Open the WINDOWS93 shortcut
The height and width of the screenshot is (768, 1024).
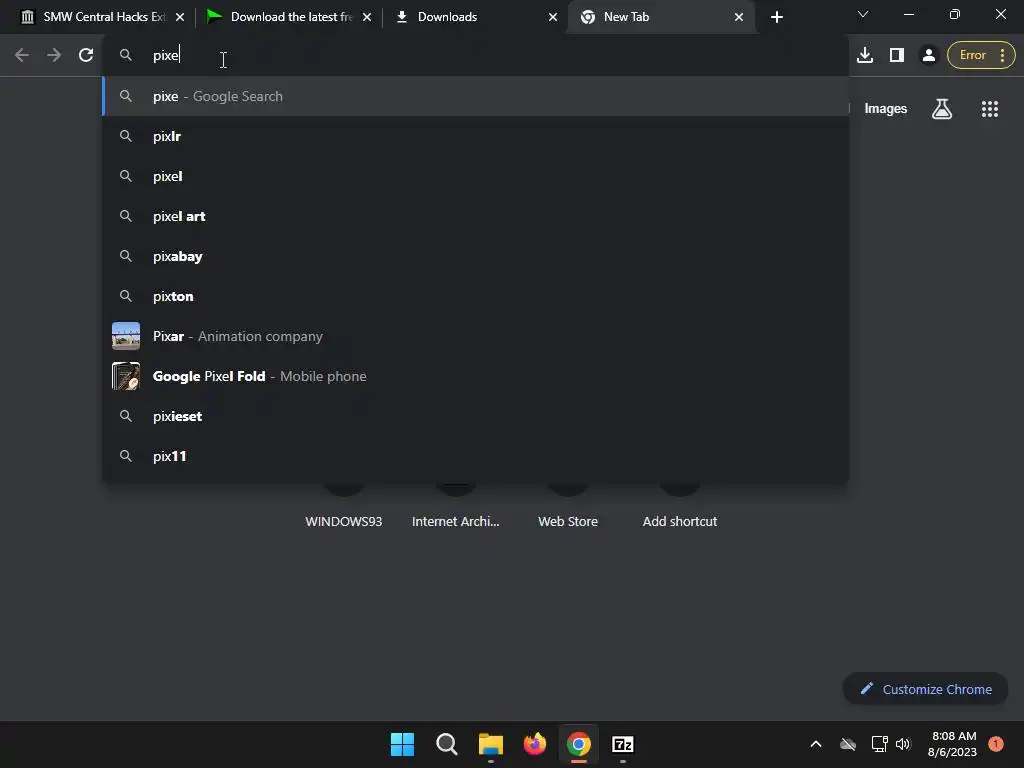pyautogui.click(x=344, y=521)
